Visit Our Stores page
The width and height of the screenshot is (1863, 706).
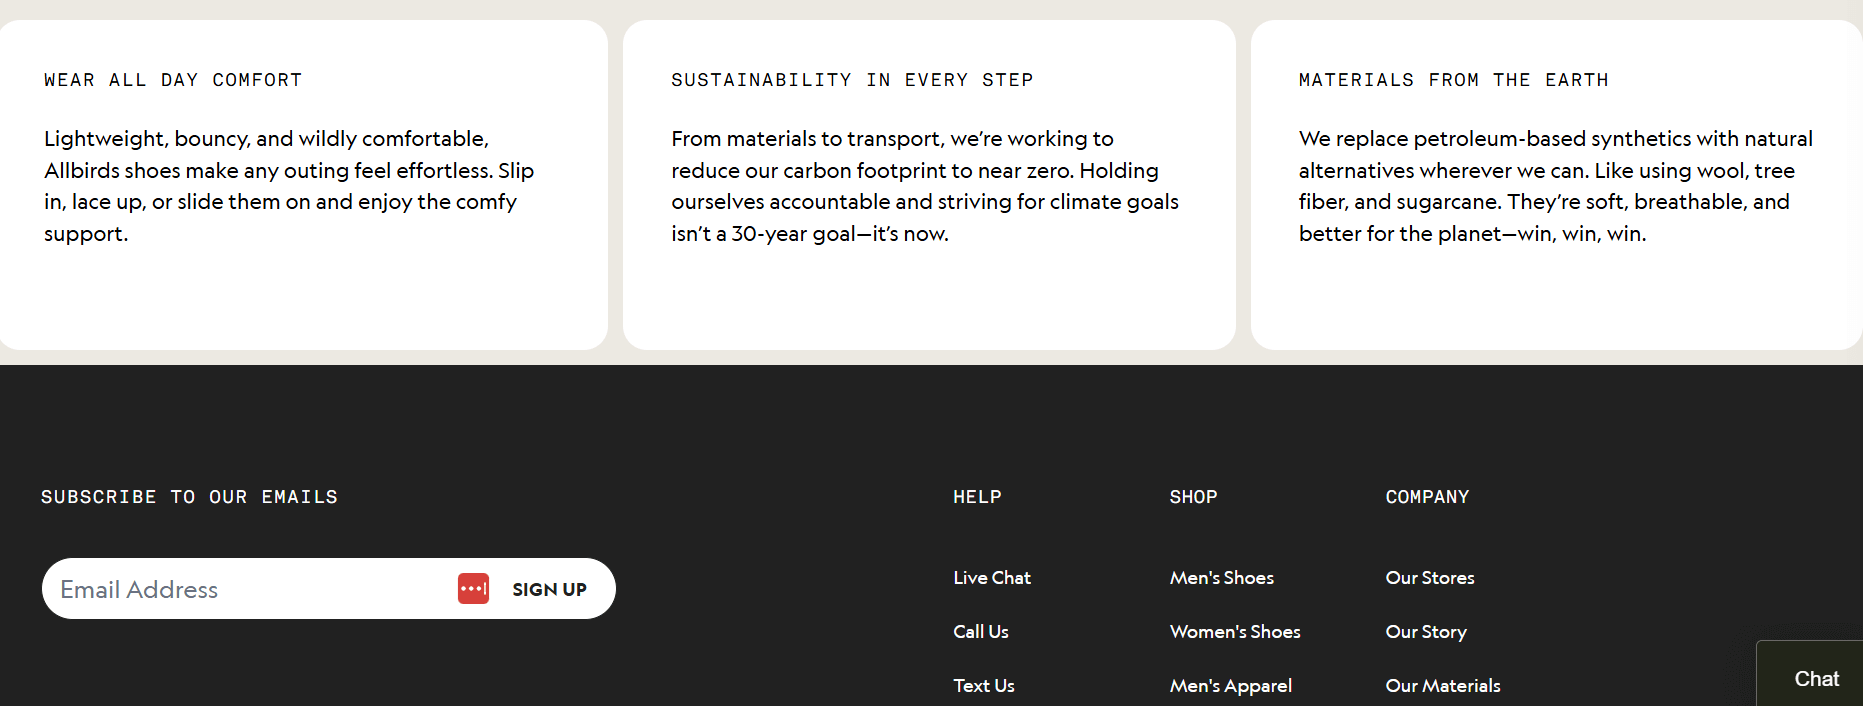(x=1430, y=578)
